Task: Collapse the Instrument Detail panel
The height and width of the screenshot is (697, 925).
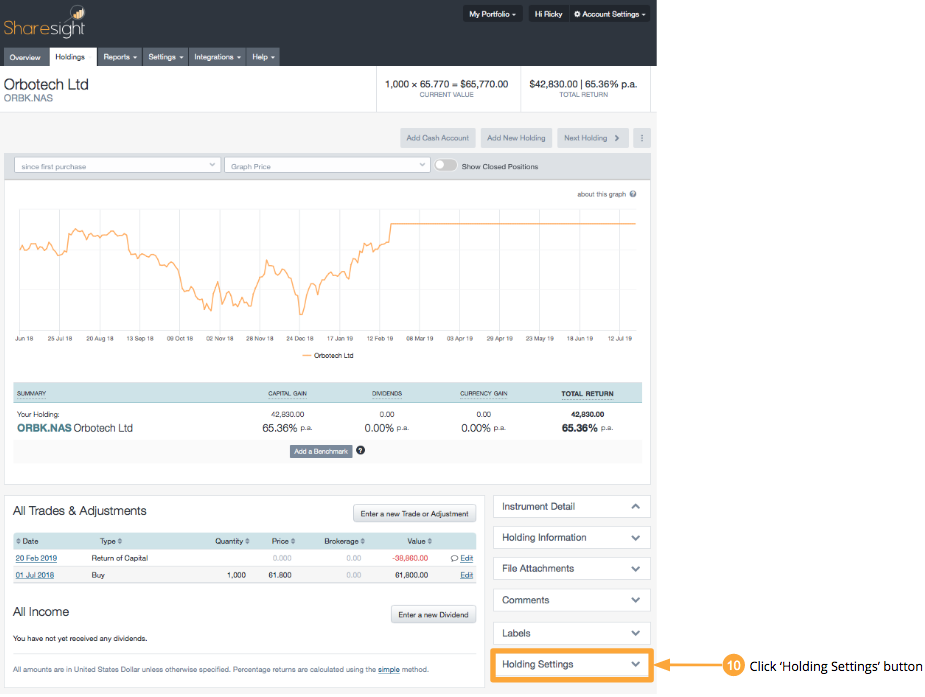Action: (571, 506)
